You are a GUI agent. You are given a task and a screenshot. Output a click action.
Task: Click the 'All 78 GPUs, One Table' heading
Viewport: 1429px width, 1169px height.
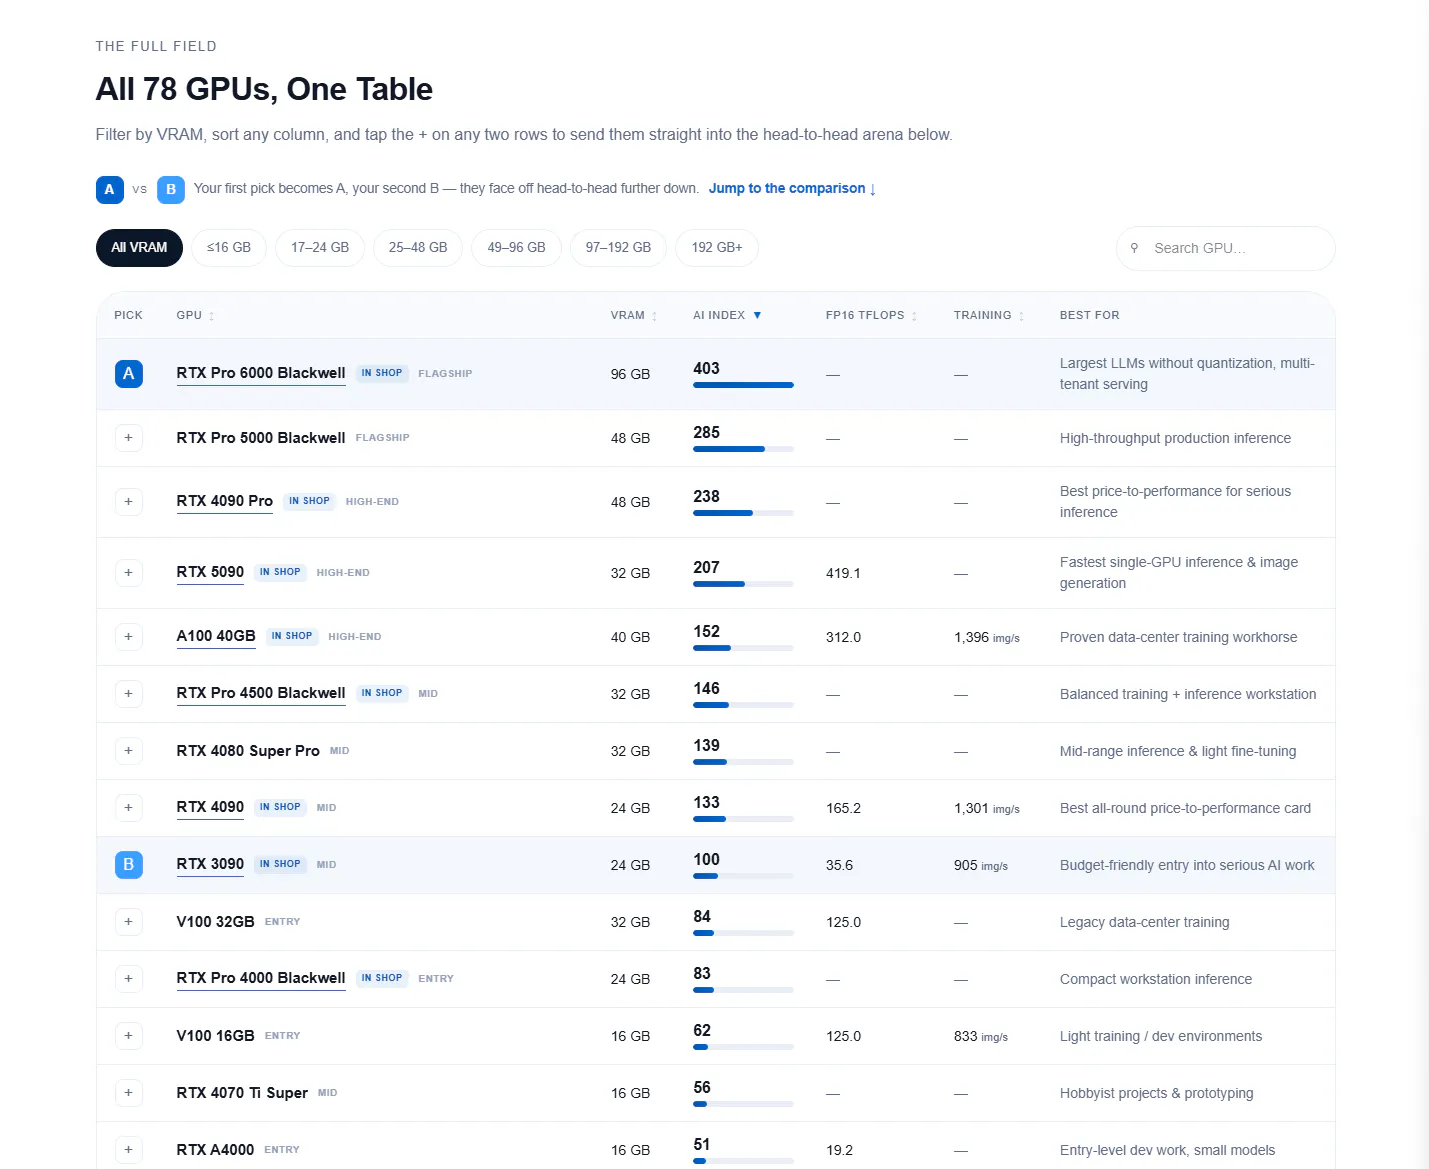[x=264, y=89]
